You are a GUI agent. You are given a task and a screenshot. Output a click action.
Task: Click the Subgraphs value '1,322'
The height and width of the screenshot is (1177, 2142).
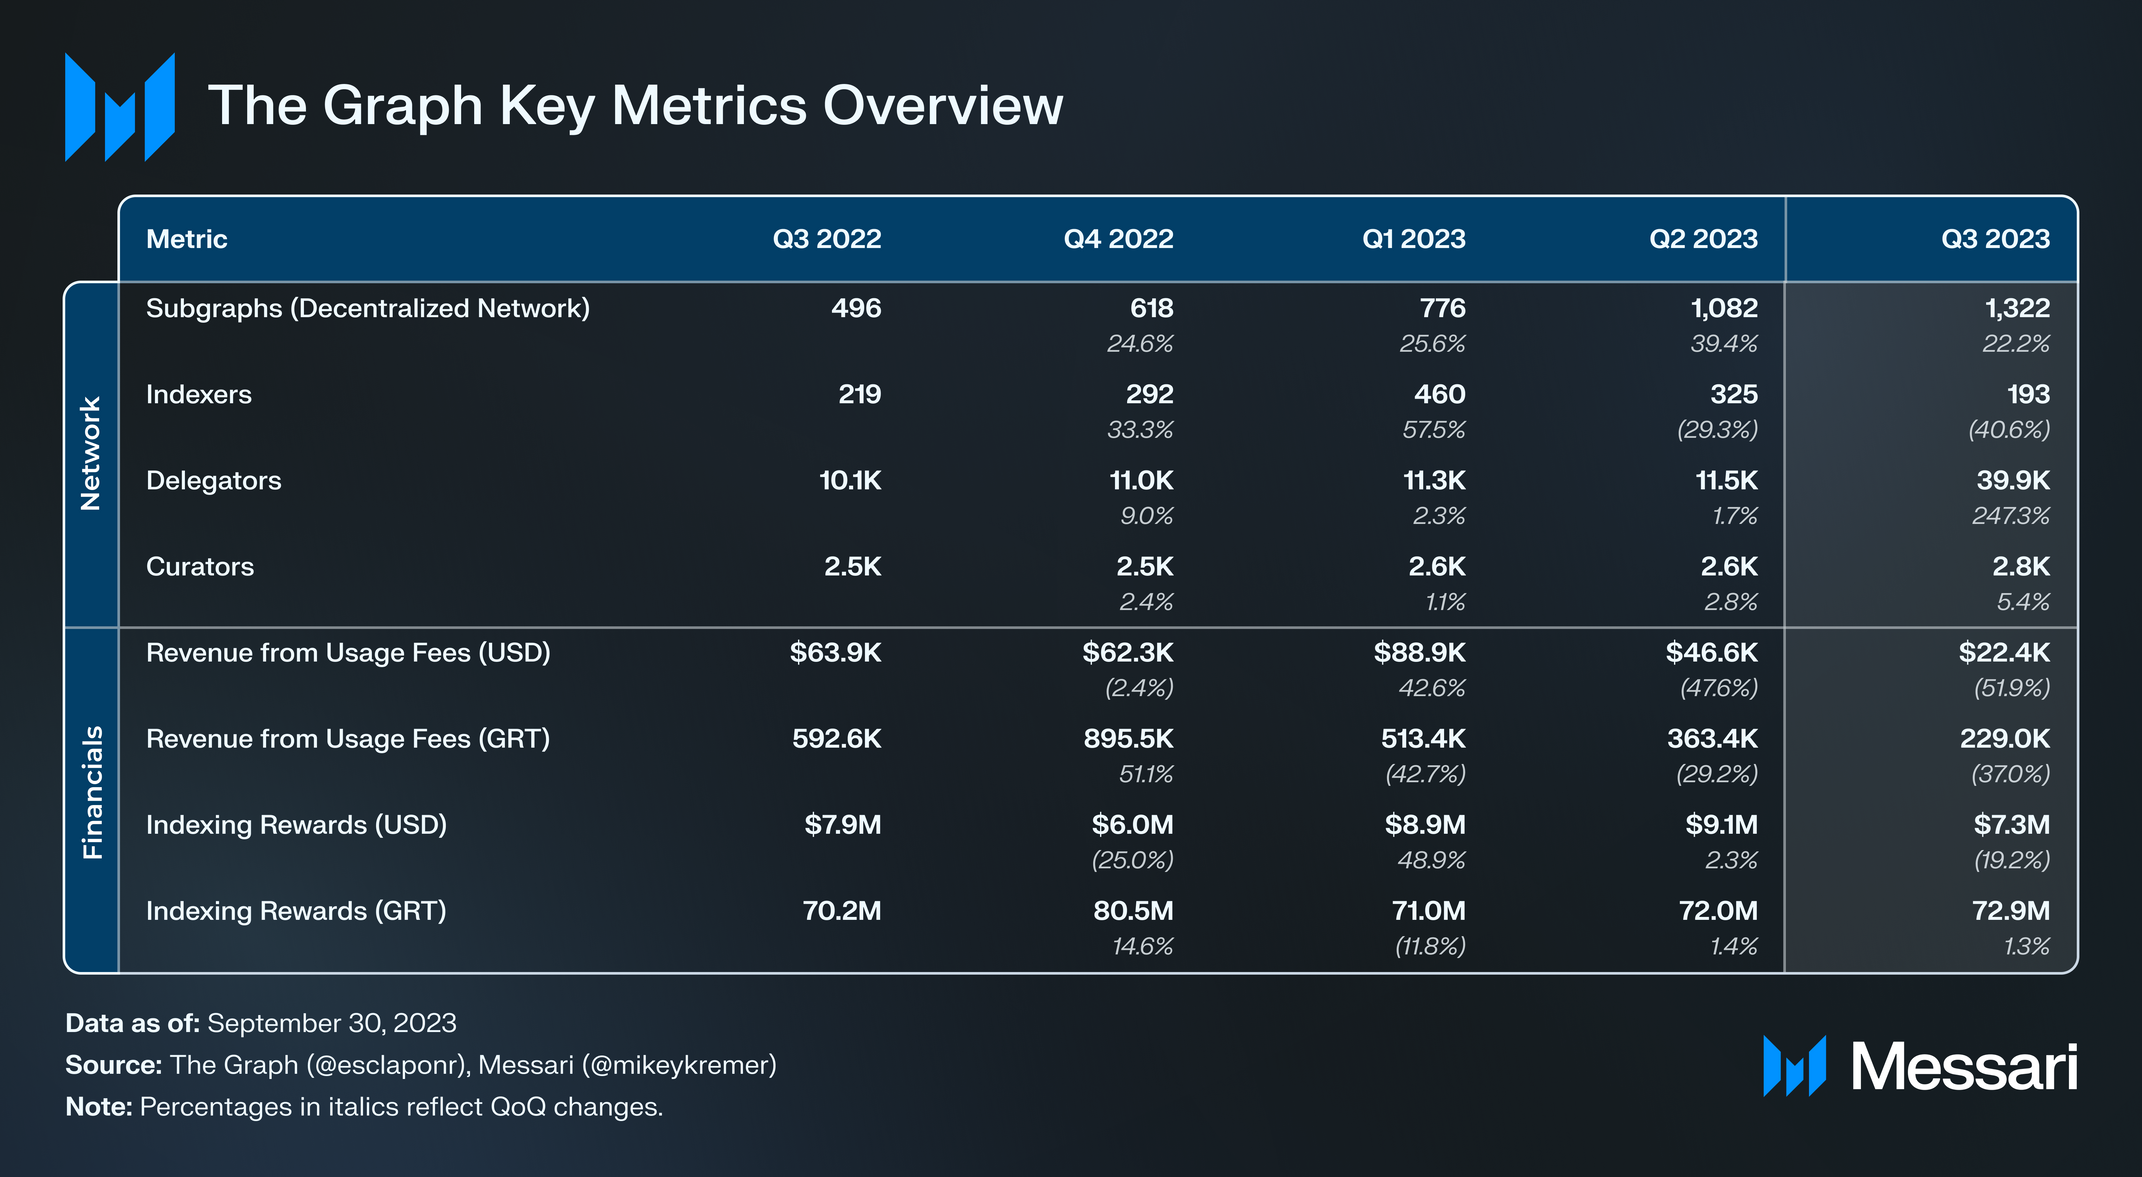[x=2017, y=308]
